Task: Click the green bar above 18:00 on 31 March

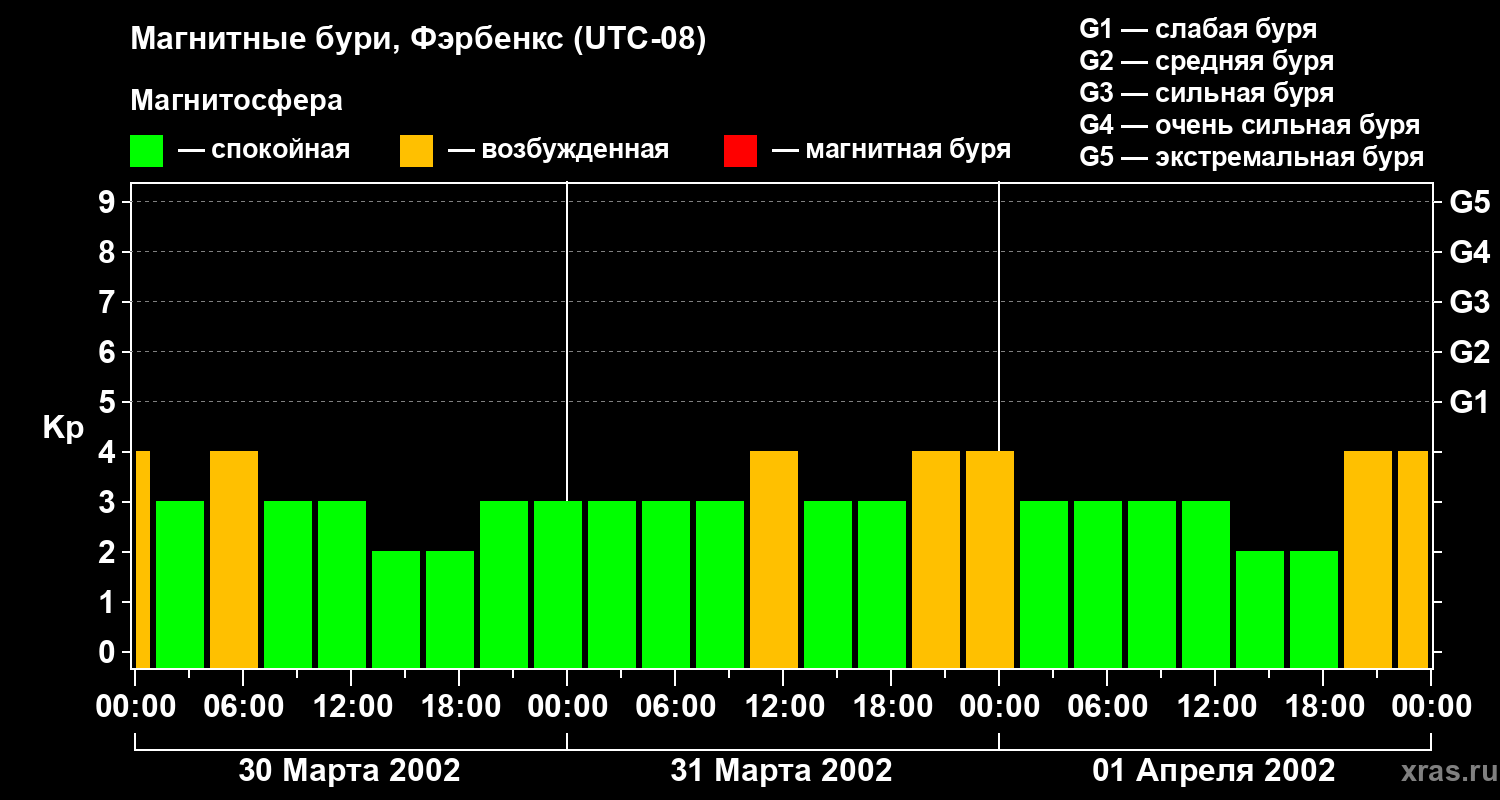Action: point(882,584)
